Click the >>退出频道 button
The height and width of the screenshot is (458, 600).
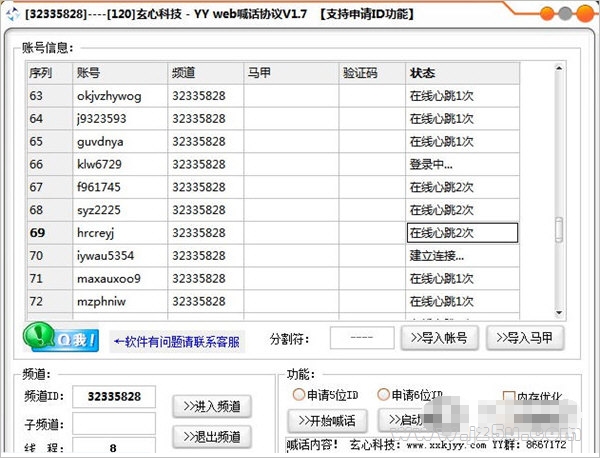[x=212, y=437]
